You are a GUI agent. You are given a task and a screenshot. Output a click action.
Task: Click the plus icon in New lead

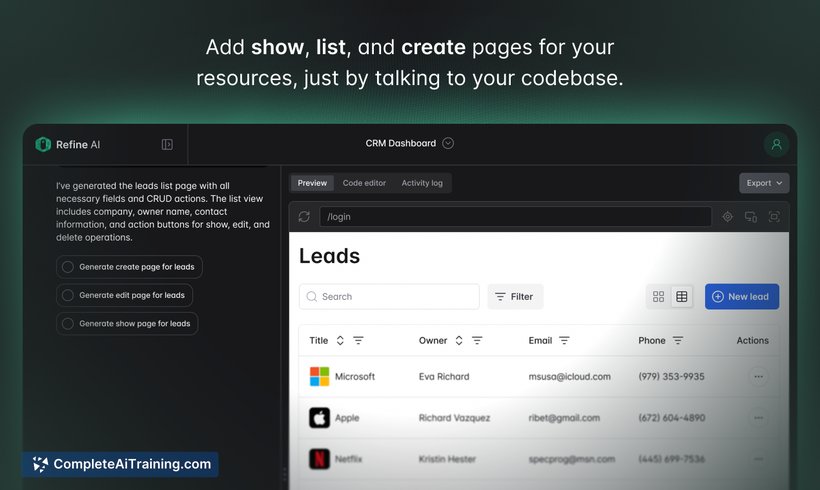point(718,297)
